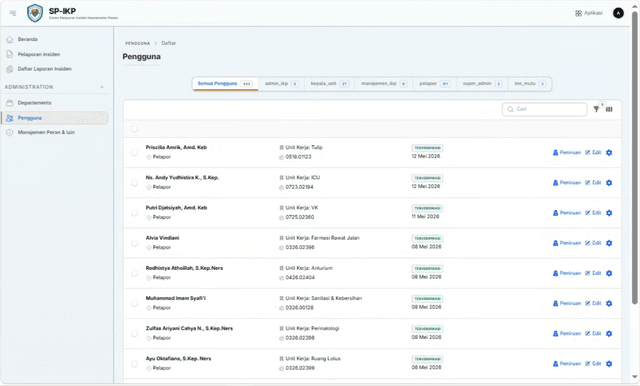640x386 pixels.
Task: Click the Cari search field
Action: 544,109
